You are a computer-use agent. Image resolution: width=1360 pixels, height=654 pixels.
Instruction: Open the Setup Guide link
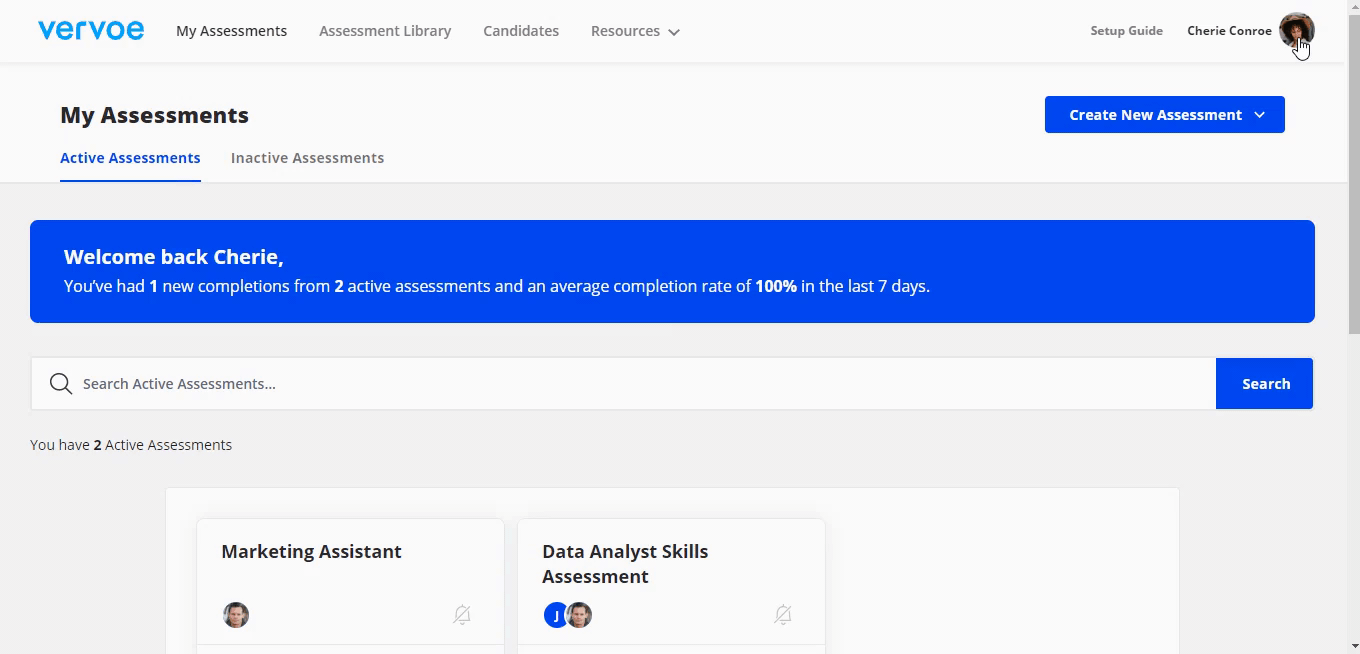[1126, 31]
